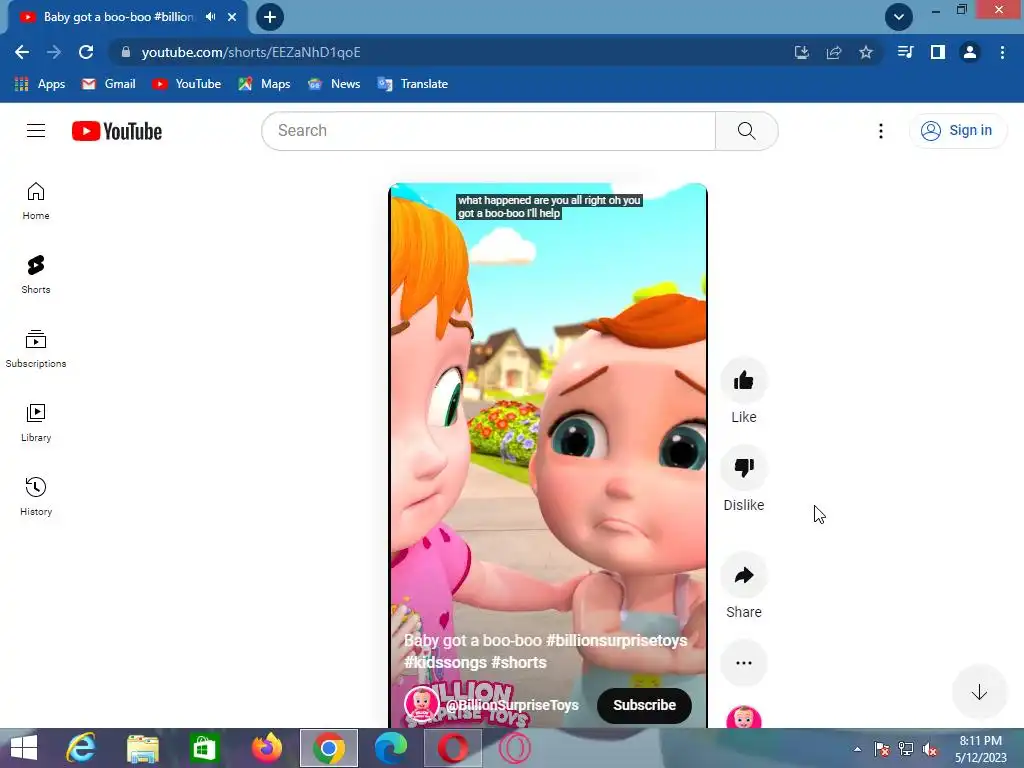Open the Maps bookmark

tap(264, 84)
